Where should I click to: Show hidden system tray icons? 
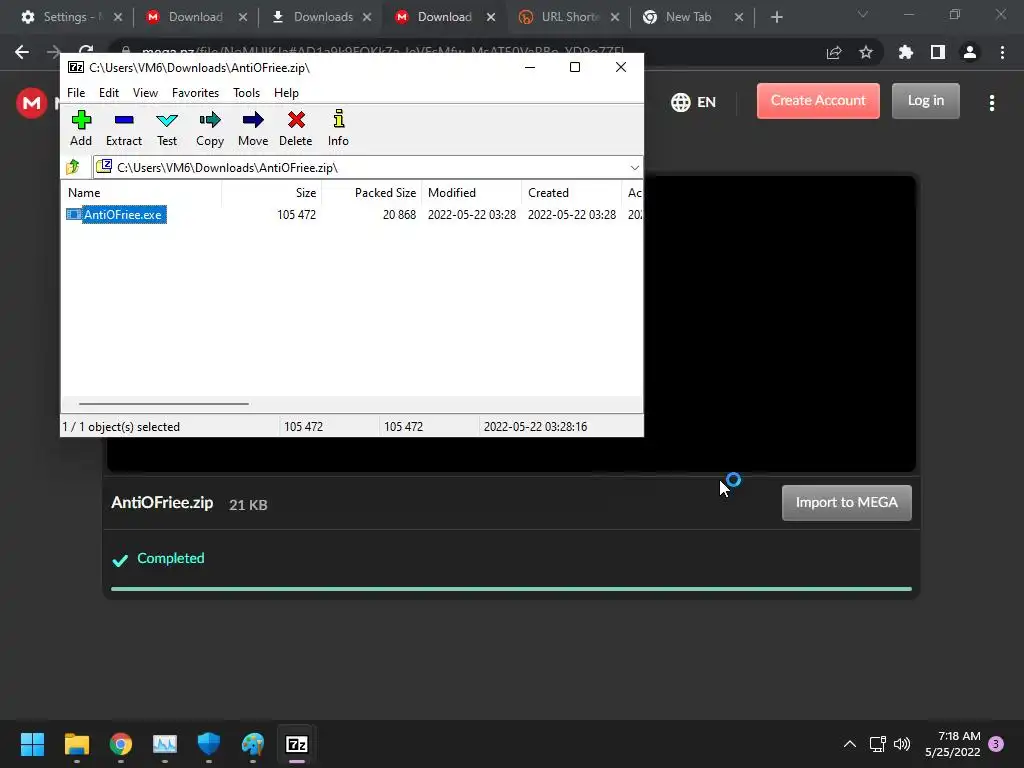point(850,744)
